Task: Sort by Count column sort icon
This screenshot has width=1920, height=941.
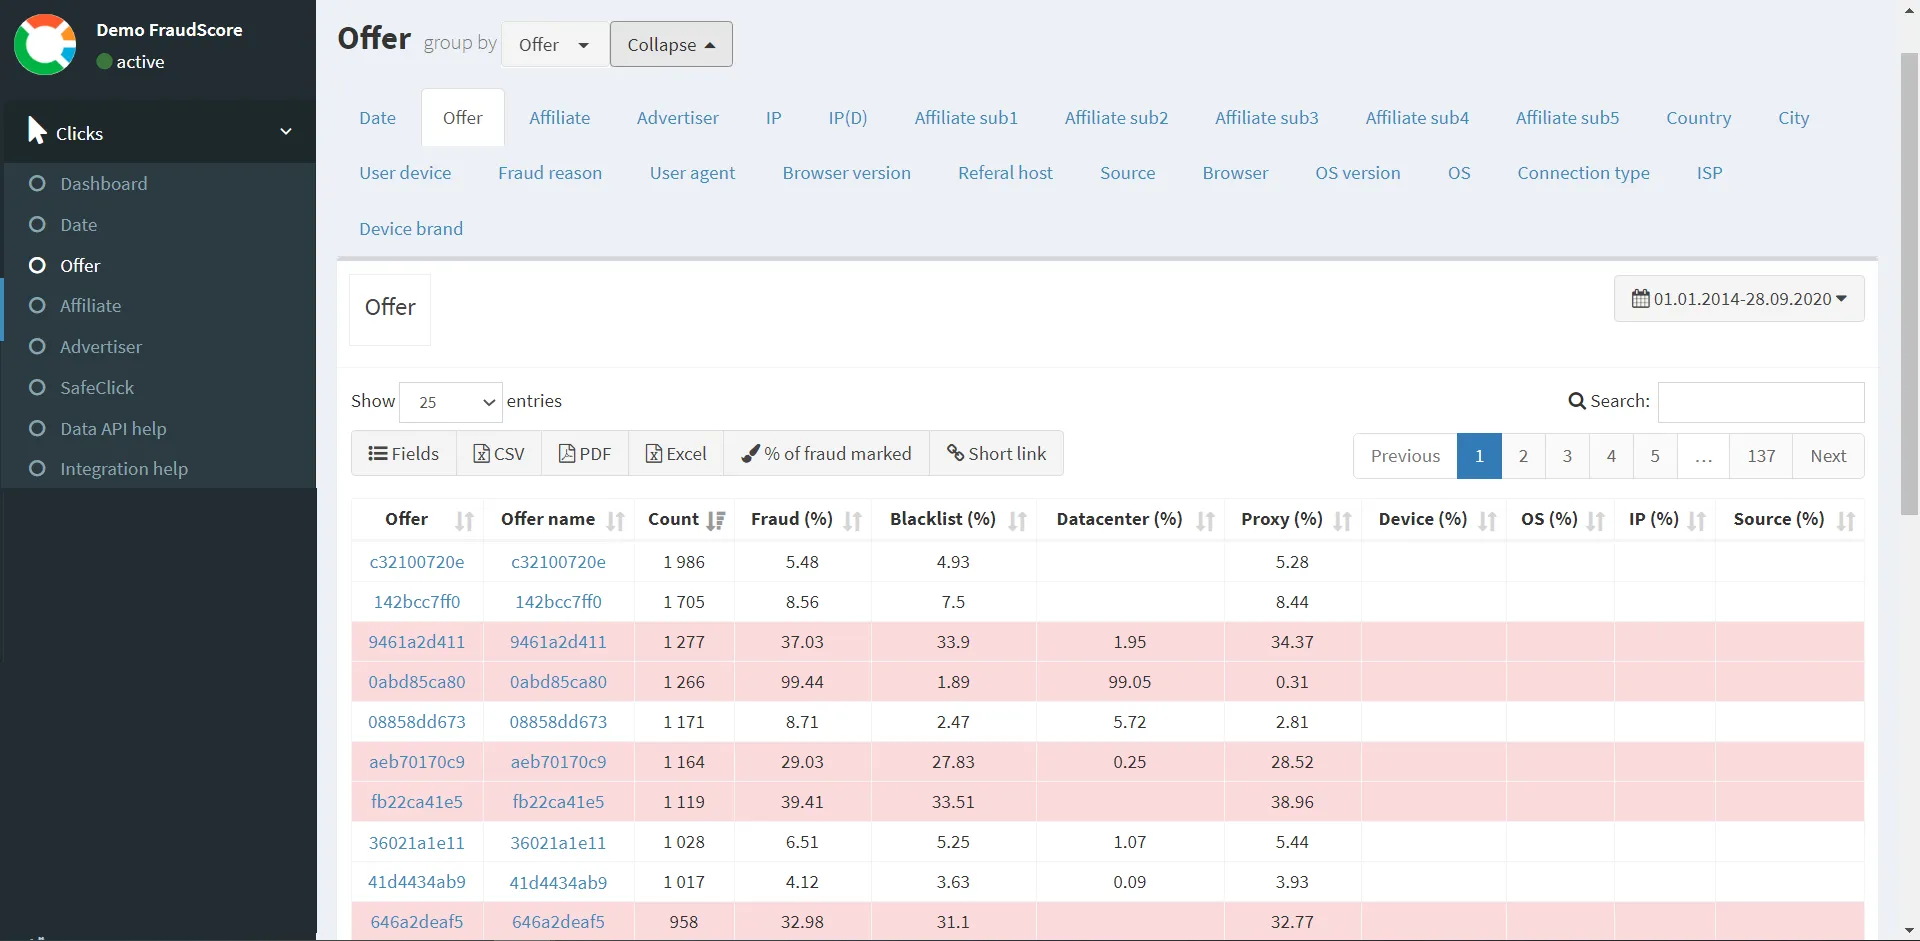Action: [715, 520]
